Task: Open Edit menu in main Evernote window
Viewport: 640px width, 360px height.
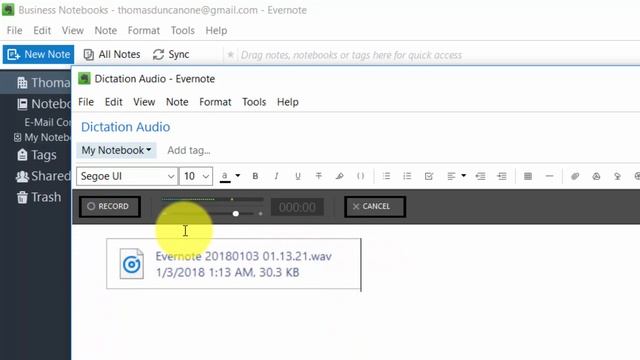Action: (x=42, y=31)
